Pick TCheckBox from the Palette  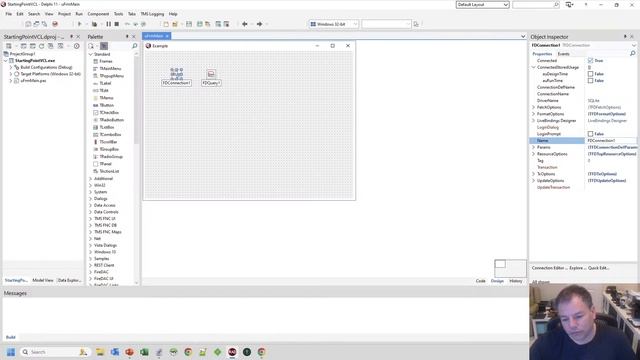tap(106, 113)
